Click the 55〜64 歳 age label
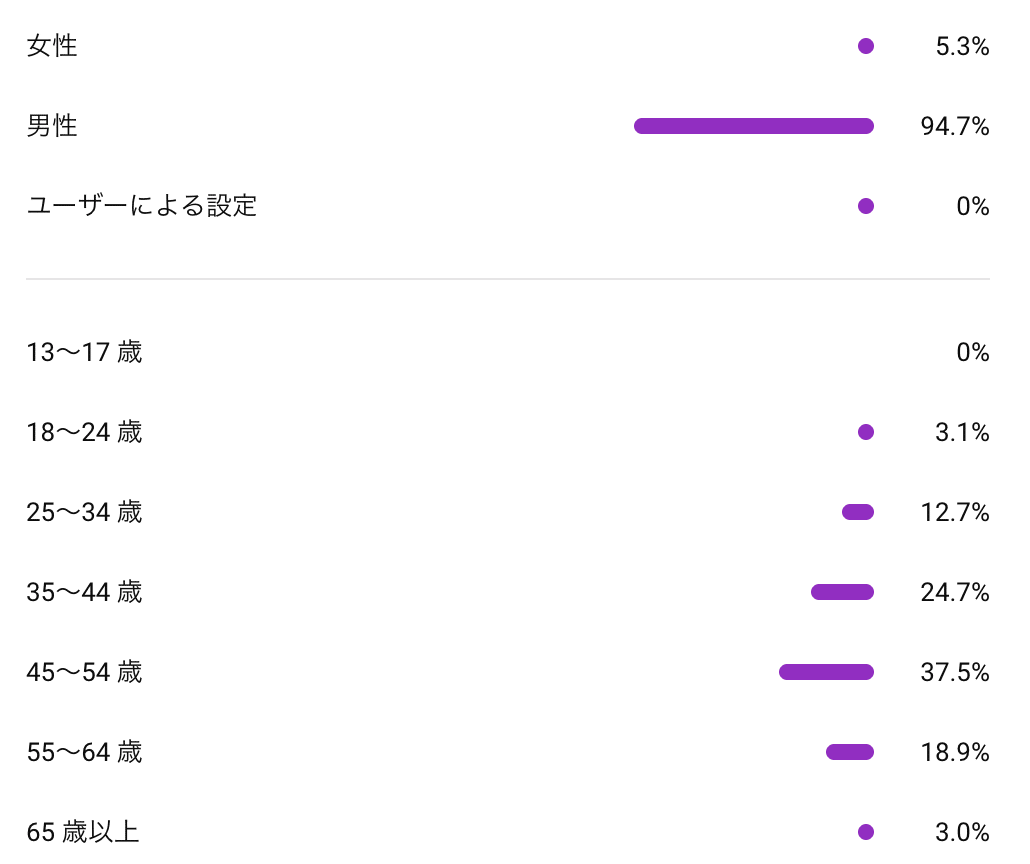The height and width of the screenshot is (864, 1030). pyautogui.click(x=84, y=752)
